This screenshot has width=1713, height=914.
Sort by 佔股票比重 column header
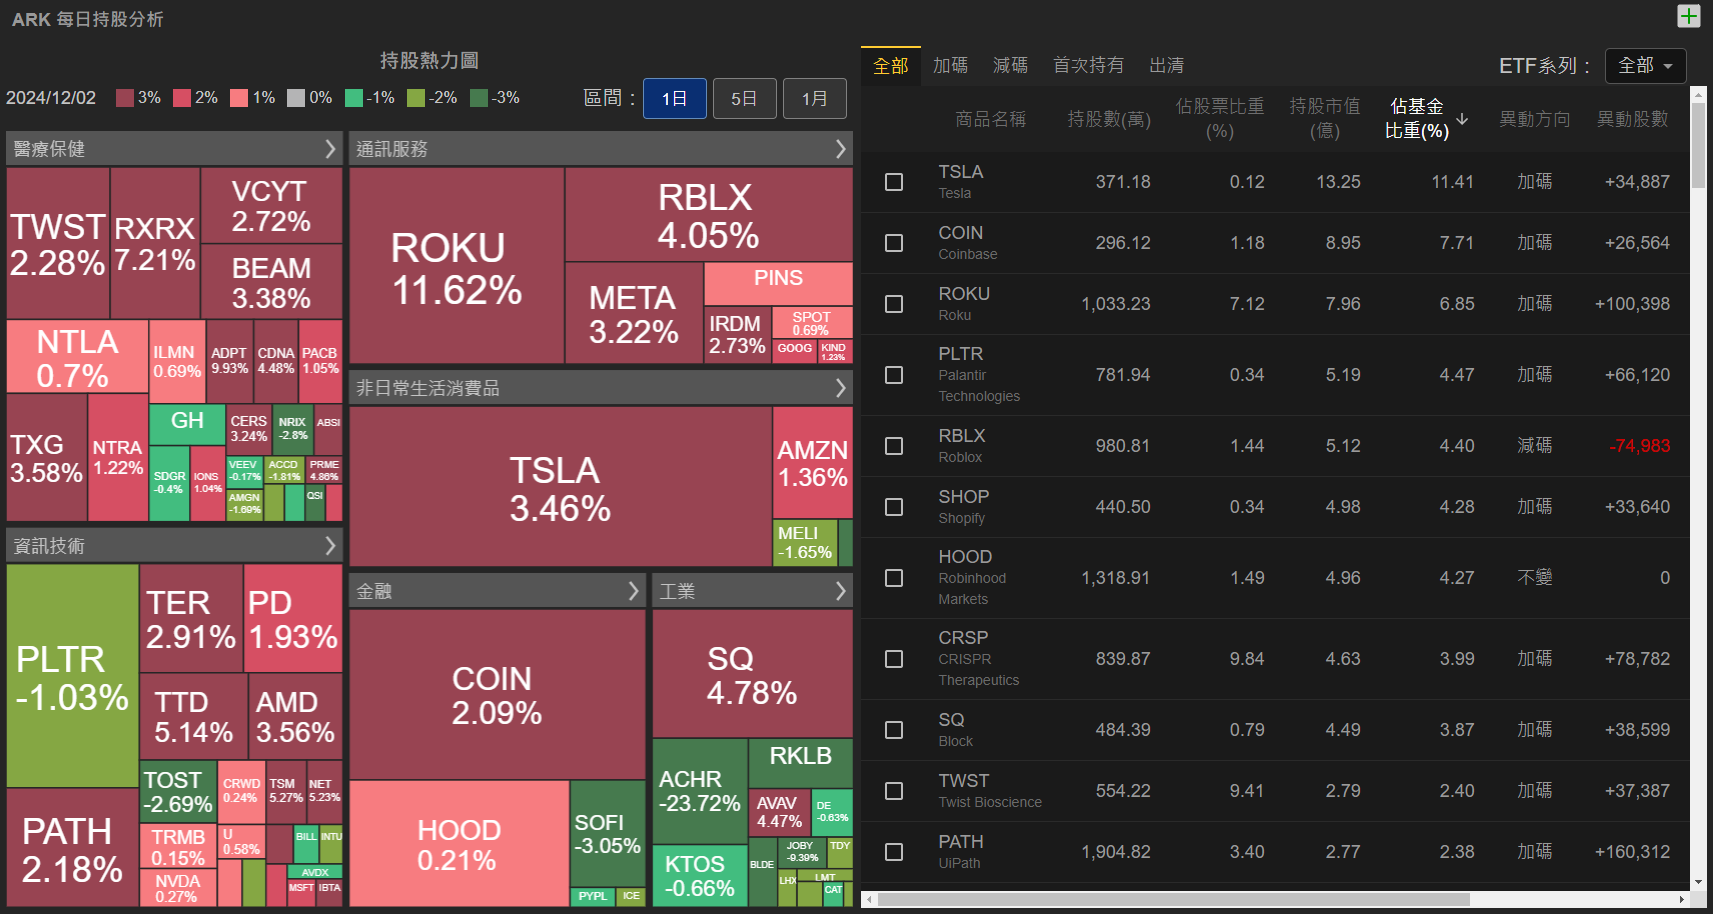(1220, 118)
